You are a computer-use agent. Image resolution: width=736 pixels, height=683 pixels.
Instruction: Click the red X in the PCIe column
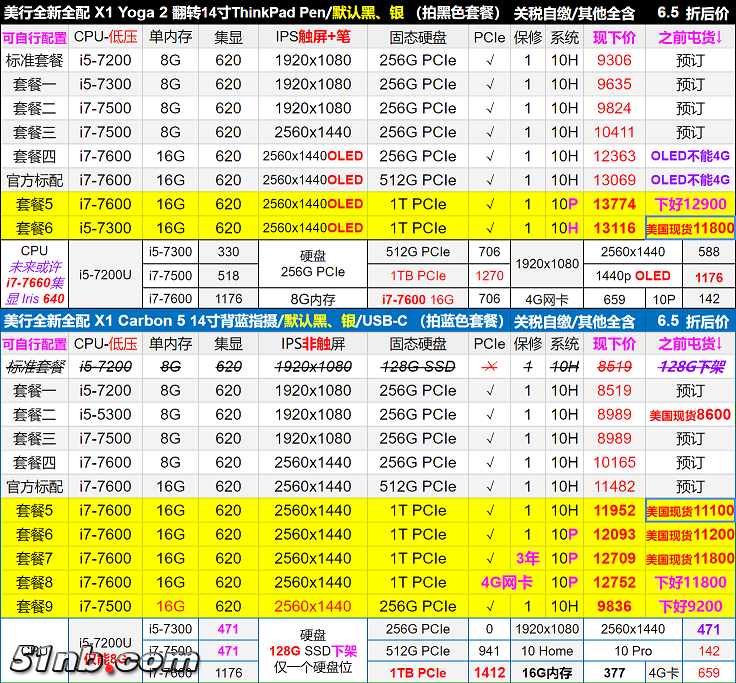tap(489, 367)
